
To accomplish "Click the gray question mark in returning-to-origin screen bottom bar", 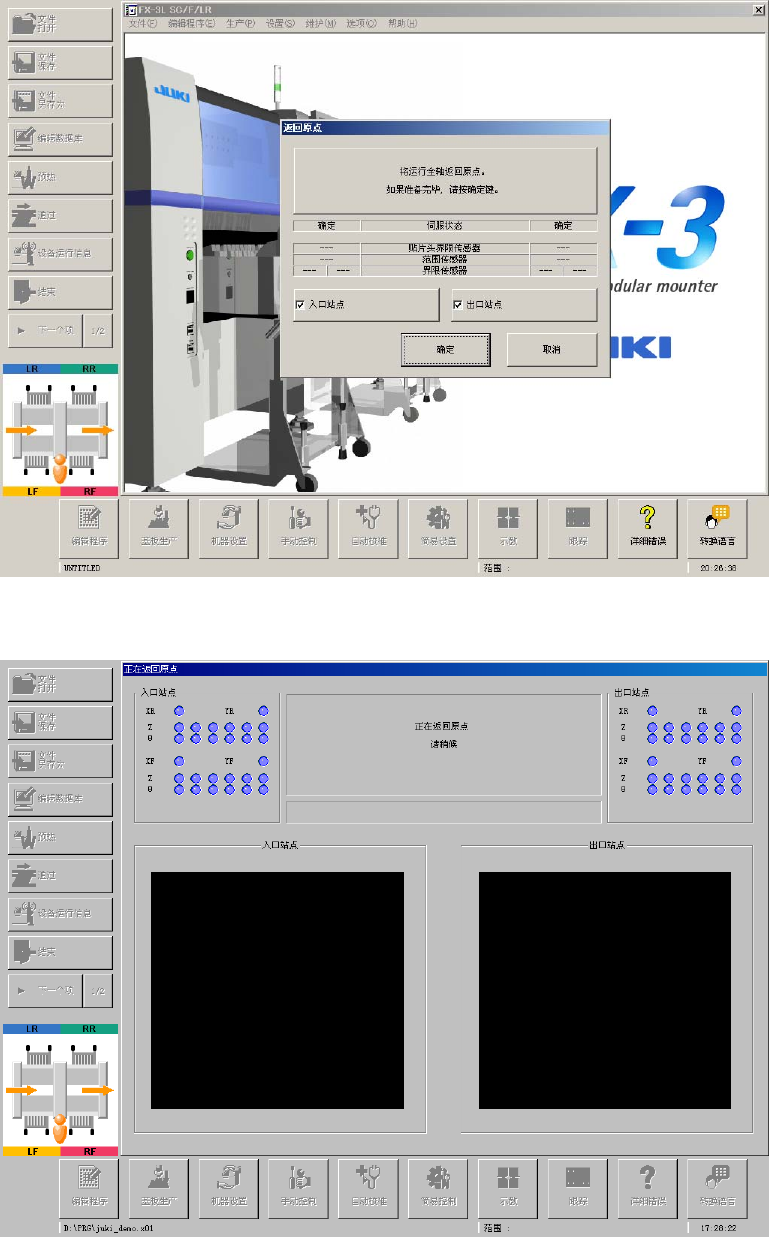I will coord(647,1188).
